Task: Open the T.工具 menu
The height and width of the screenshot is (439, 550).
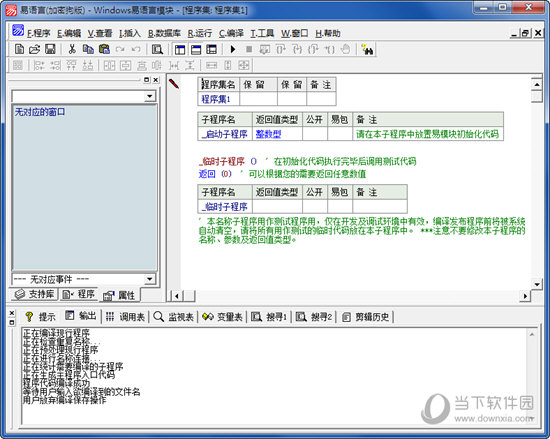Action: pyautogui.click(x=262, y=34)
